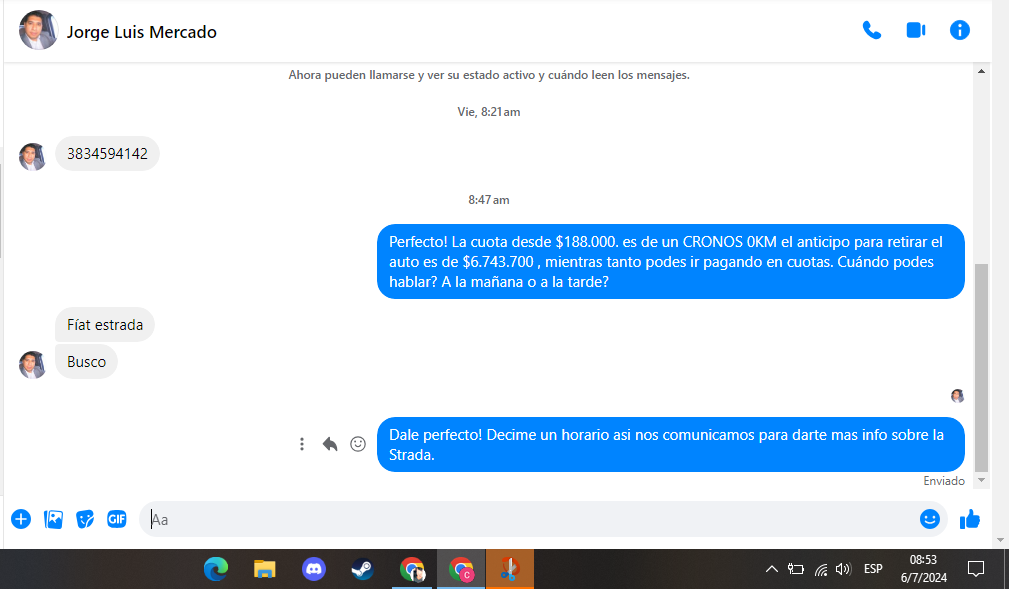Switch ESP keyboard language indicator
The width and height of the screenshot is (1009, 589).
[873, 569]
